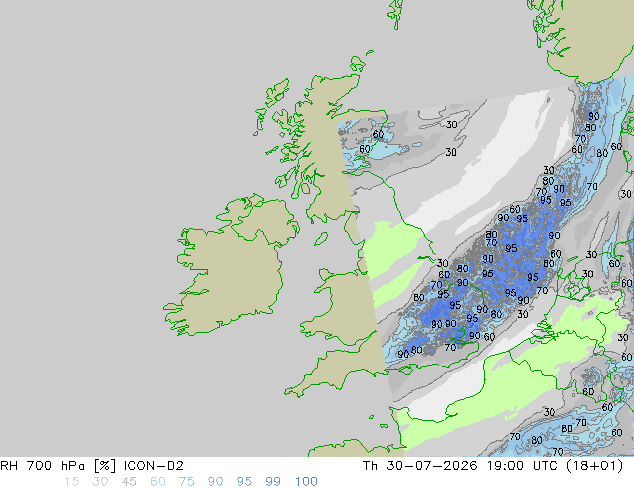
Task: Select the legend value 100
Action: tap(306, 482)
